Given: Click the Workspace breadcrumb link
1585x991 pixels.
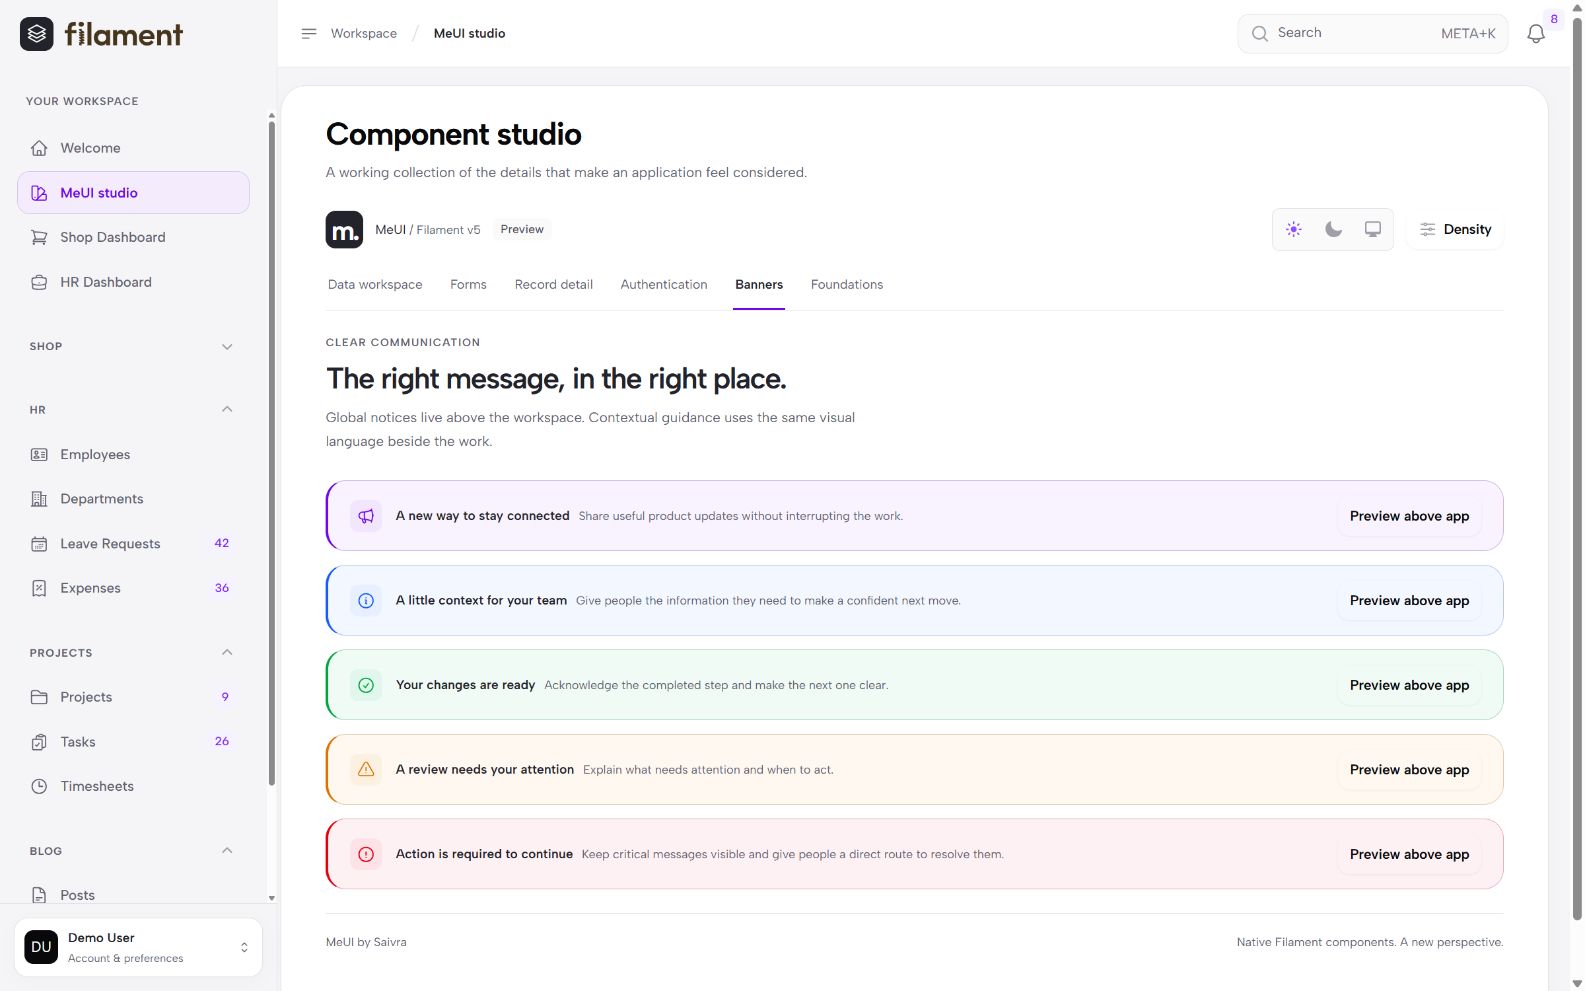Looking at the screenshot, I should pos(364,33).
